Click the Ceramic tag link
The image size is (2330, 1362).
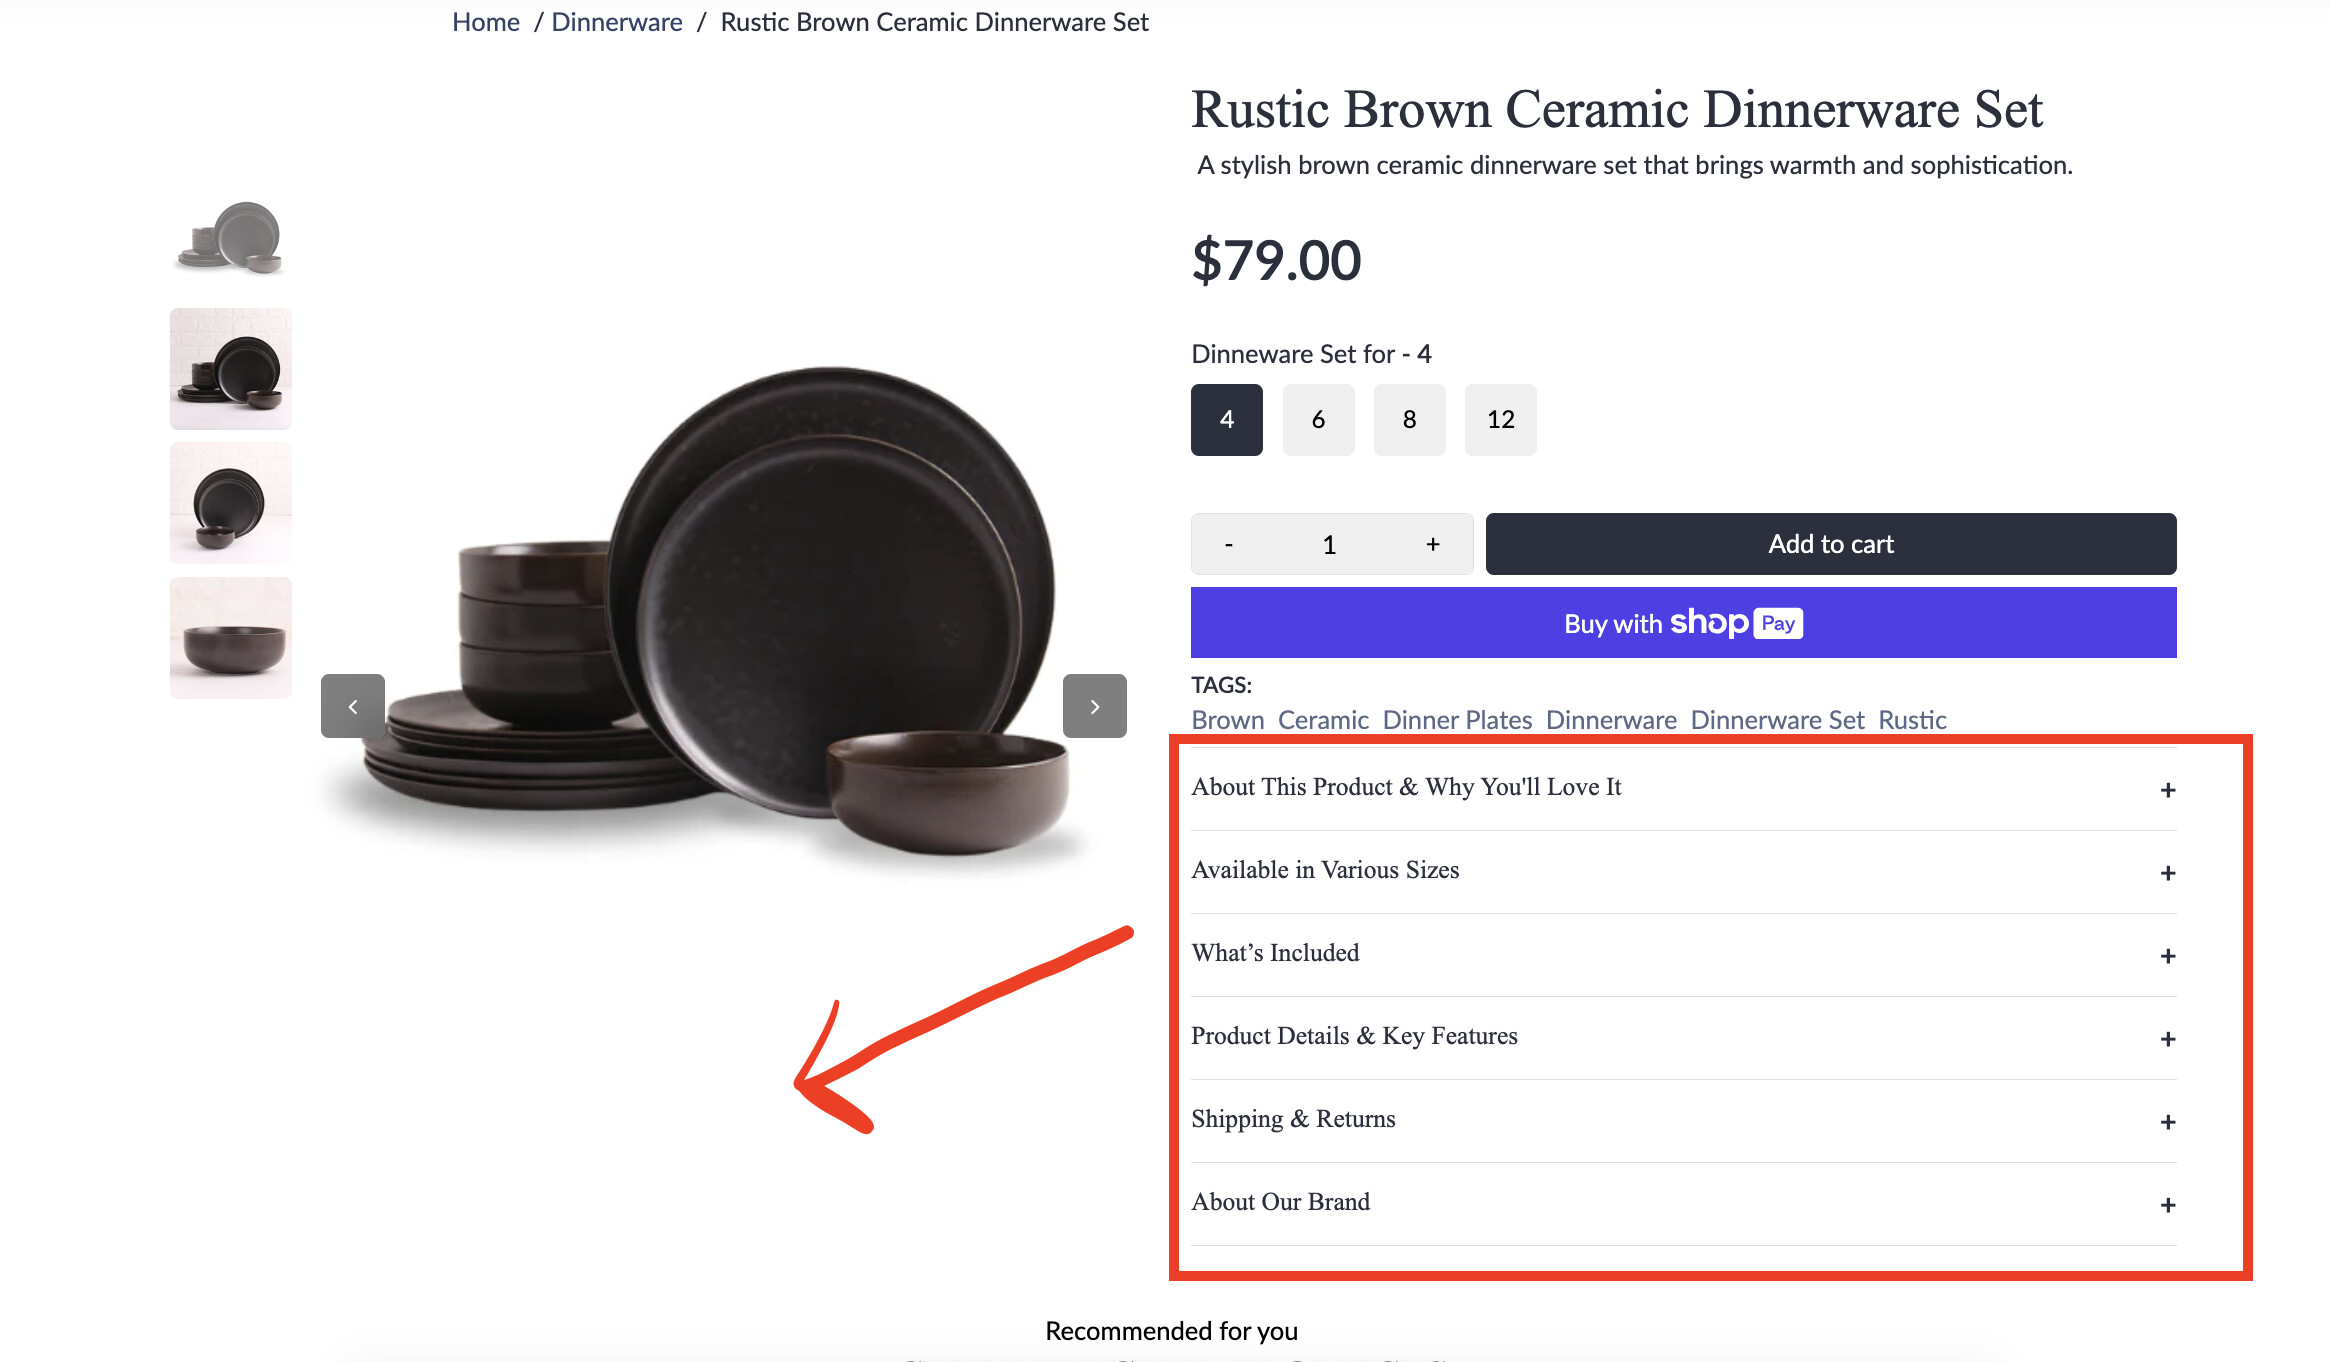pyautogui.click(x=1322, y=720)
